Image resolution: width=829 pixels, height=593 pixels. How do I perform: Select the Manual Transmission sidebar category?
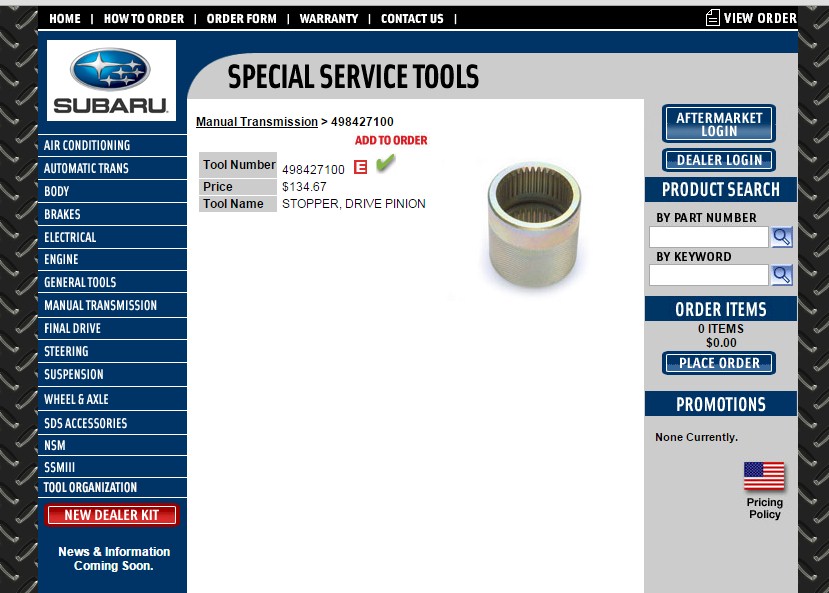112,305
